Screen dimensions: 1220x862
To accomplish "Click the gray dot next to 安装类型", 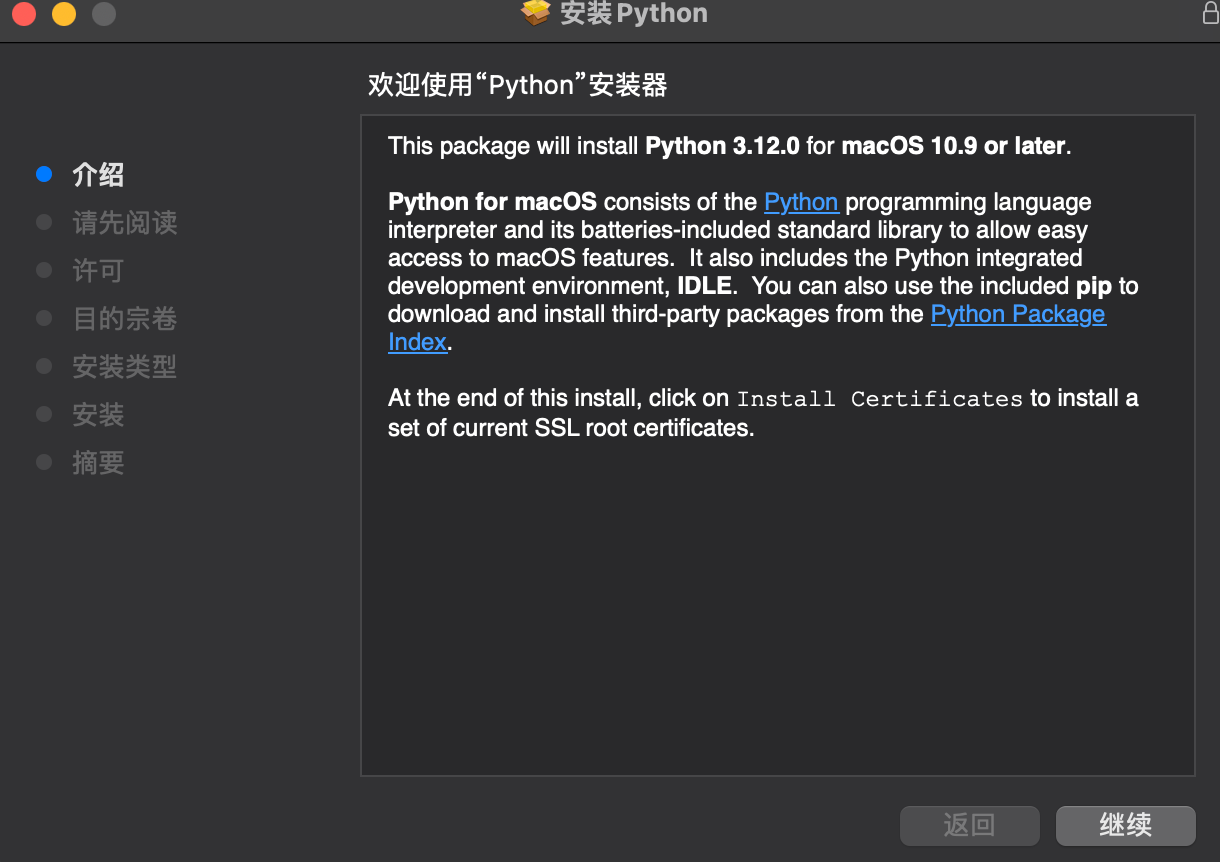I will (43, 366).
